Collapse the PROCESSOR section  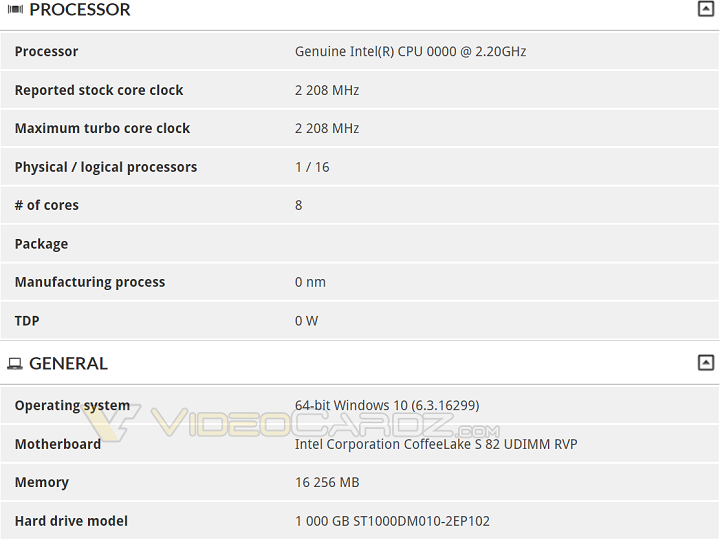point(706,9)
